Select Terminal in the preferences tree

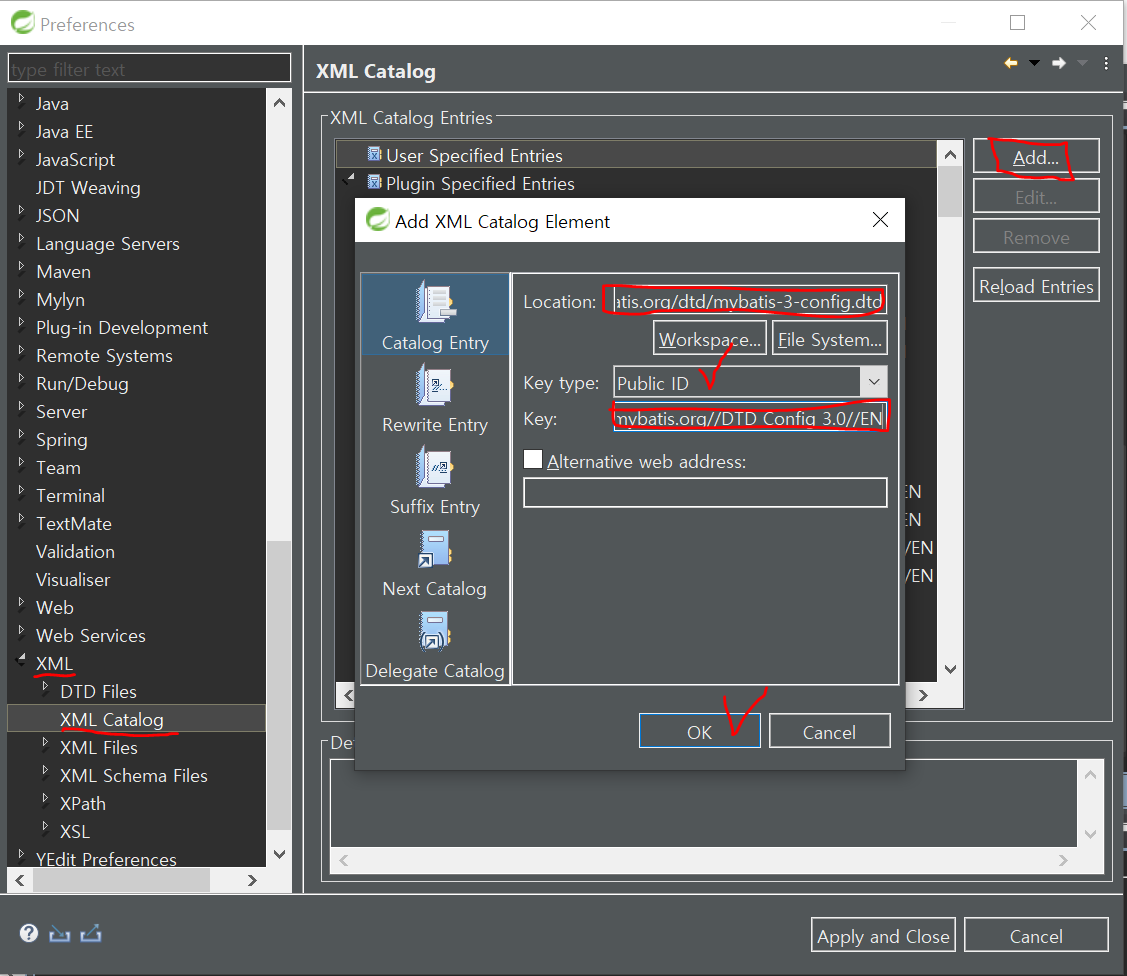click(x=70, y=495)
